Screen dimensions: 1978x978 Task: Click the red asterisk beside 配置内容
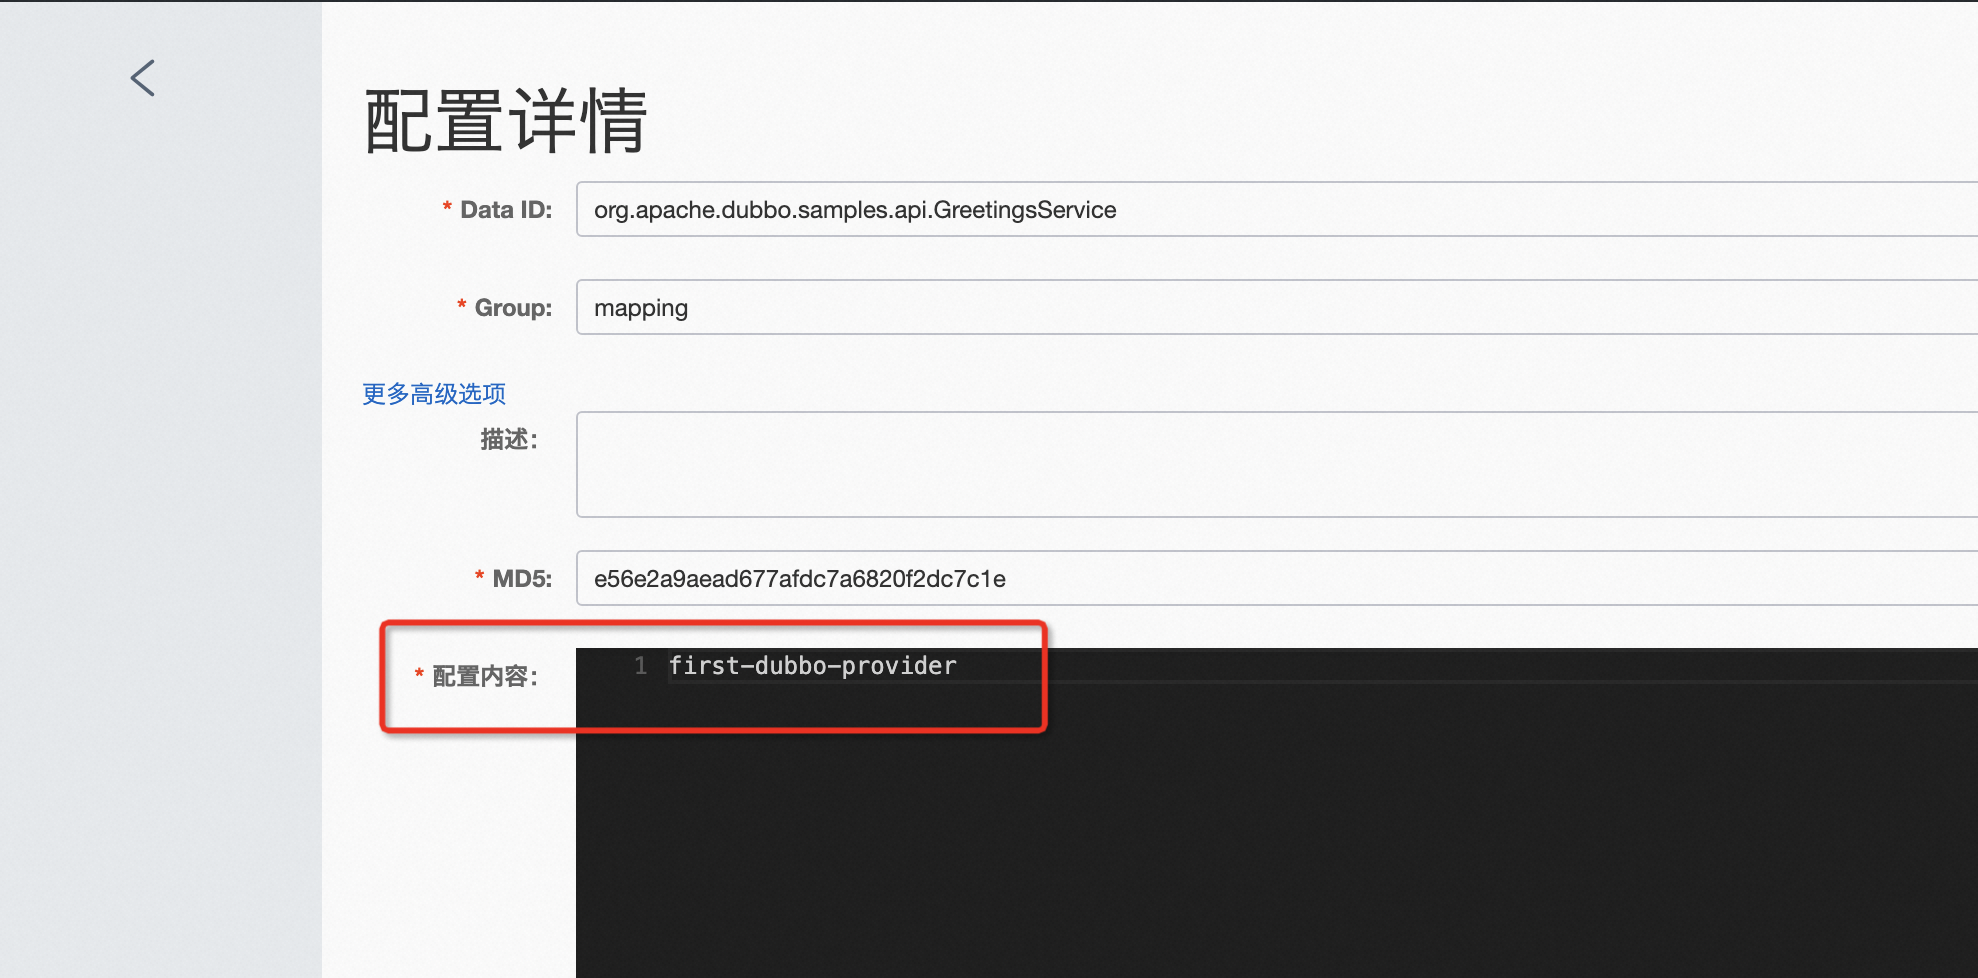pyautogui.click(x=419, y=675)
